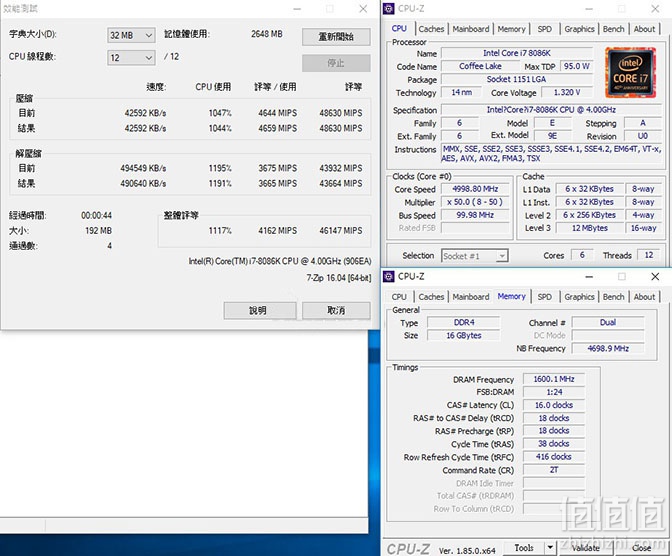Close the Memory CPU-Z window with X
Viewport: 672px width, 556px height.
pyautogui.click(x=655, y=277)
